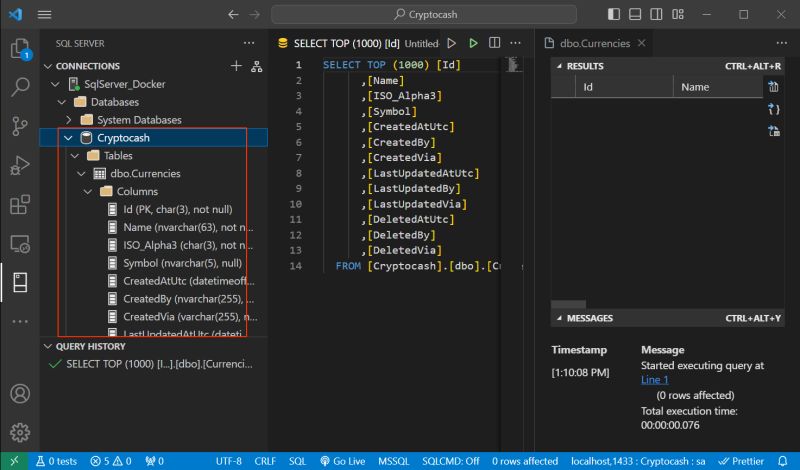Click the 0 tests status entry
The image size is (800, 470).
pos(56,461)
